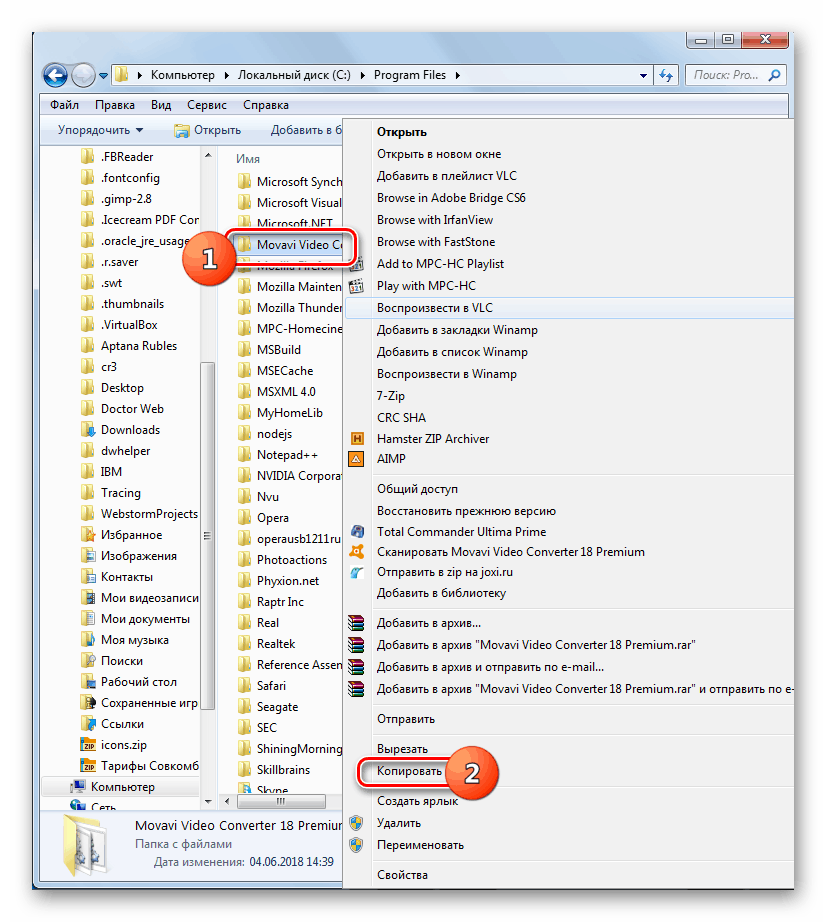
Task: Click the Safari folder icon in file list
Action: coord(245,686)
